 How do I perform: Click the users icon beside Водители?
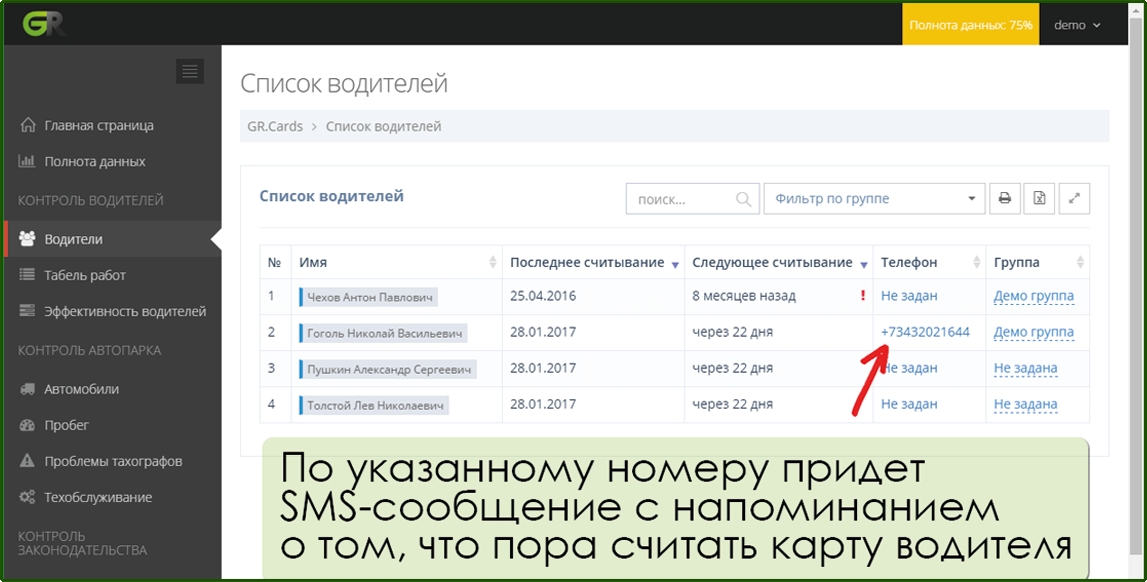point(27,239)
